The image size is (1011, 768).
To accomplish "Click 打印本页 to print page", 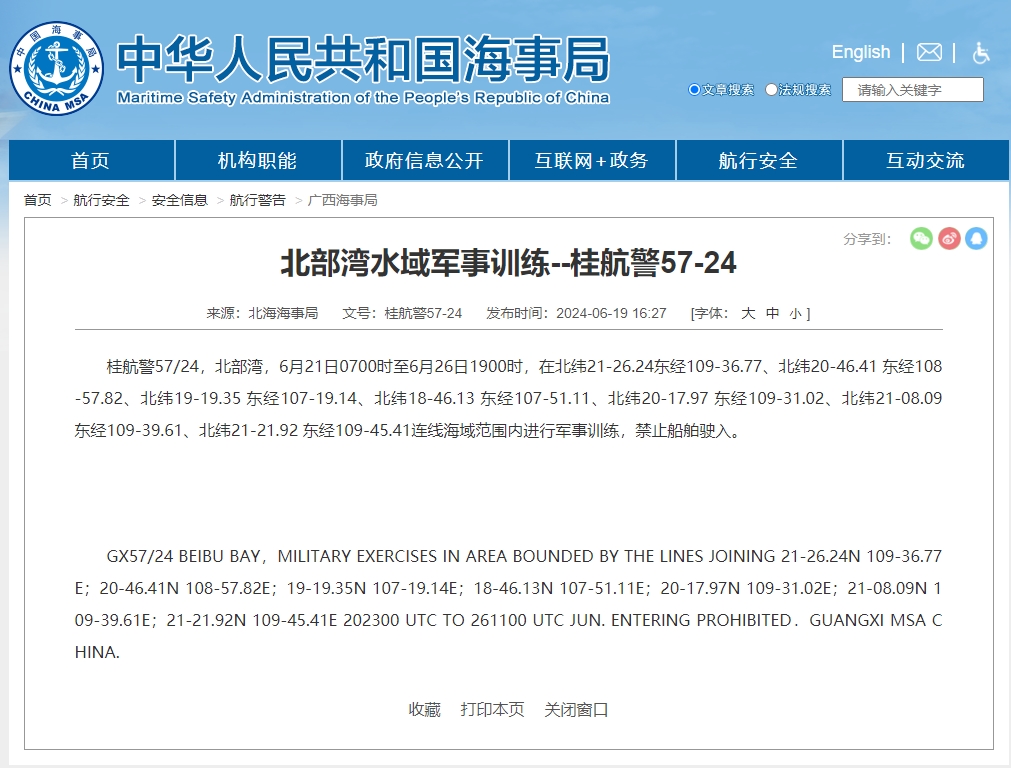I will point(492,710).
